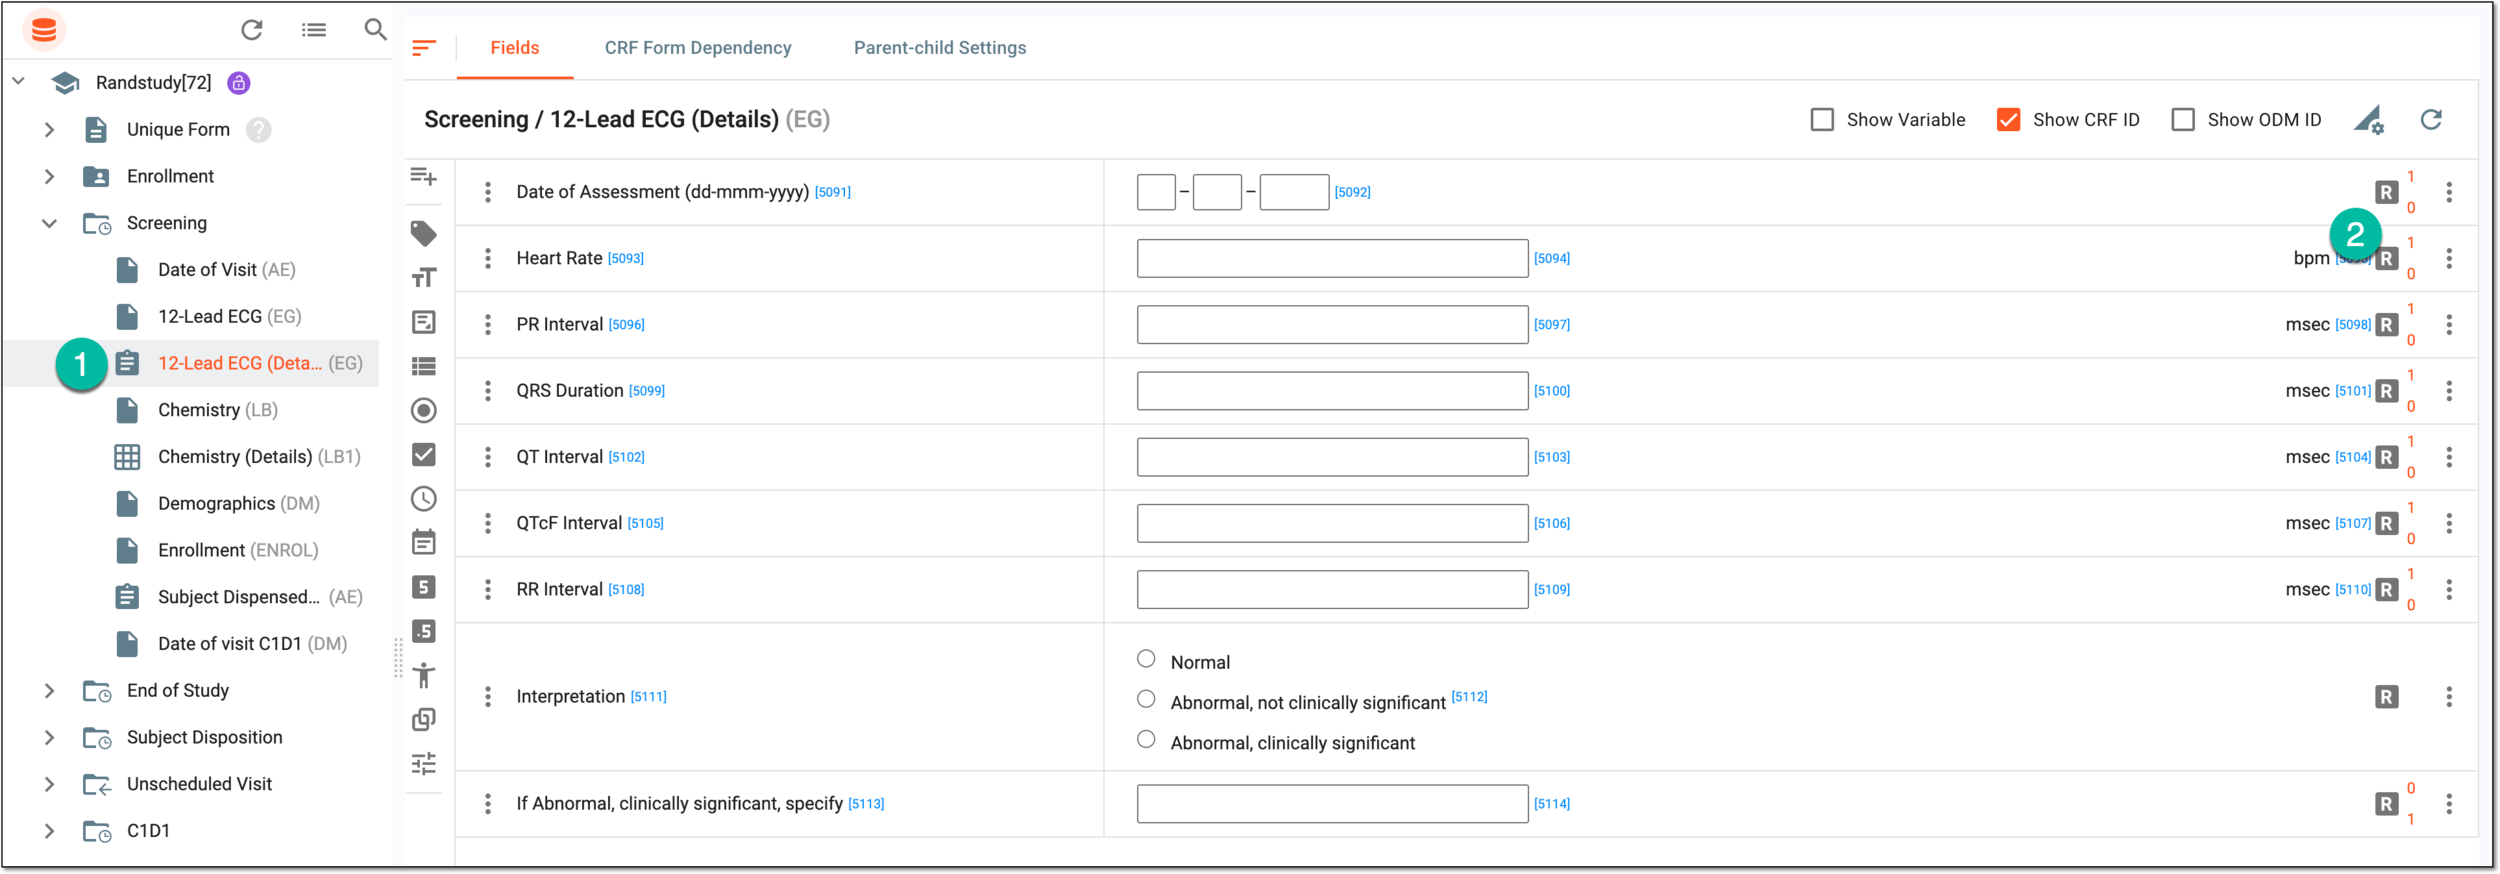This screenshot has height=874, width=2500.
Task: Enable Show ODM ID checkbox
Action: tap(2184, 120)
